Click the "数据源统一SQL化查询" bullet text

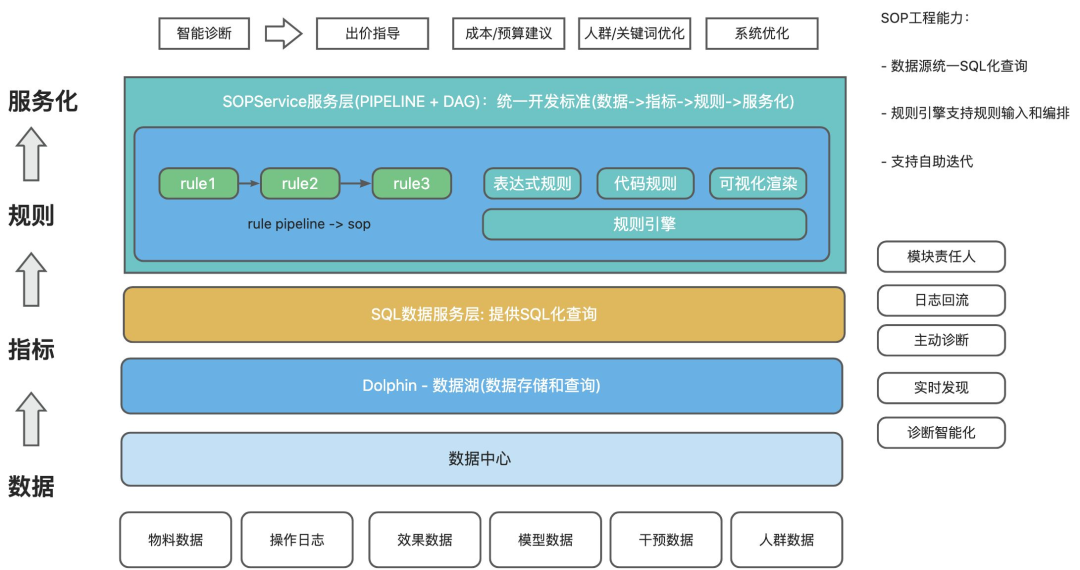[959, 66]
